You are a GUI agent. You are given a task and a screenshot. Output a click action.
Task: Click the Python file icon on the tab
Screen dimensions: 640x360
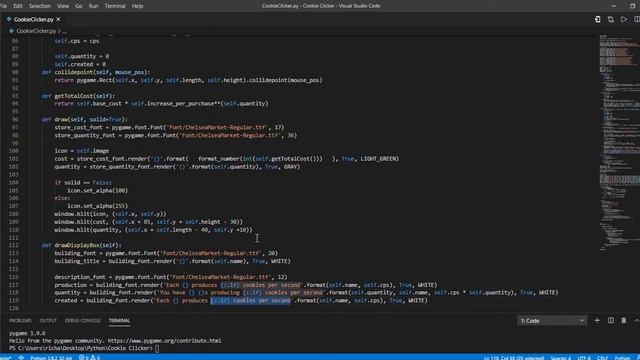[x=9, y=19]
